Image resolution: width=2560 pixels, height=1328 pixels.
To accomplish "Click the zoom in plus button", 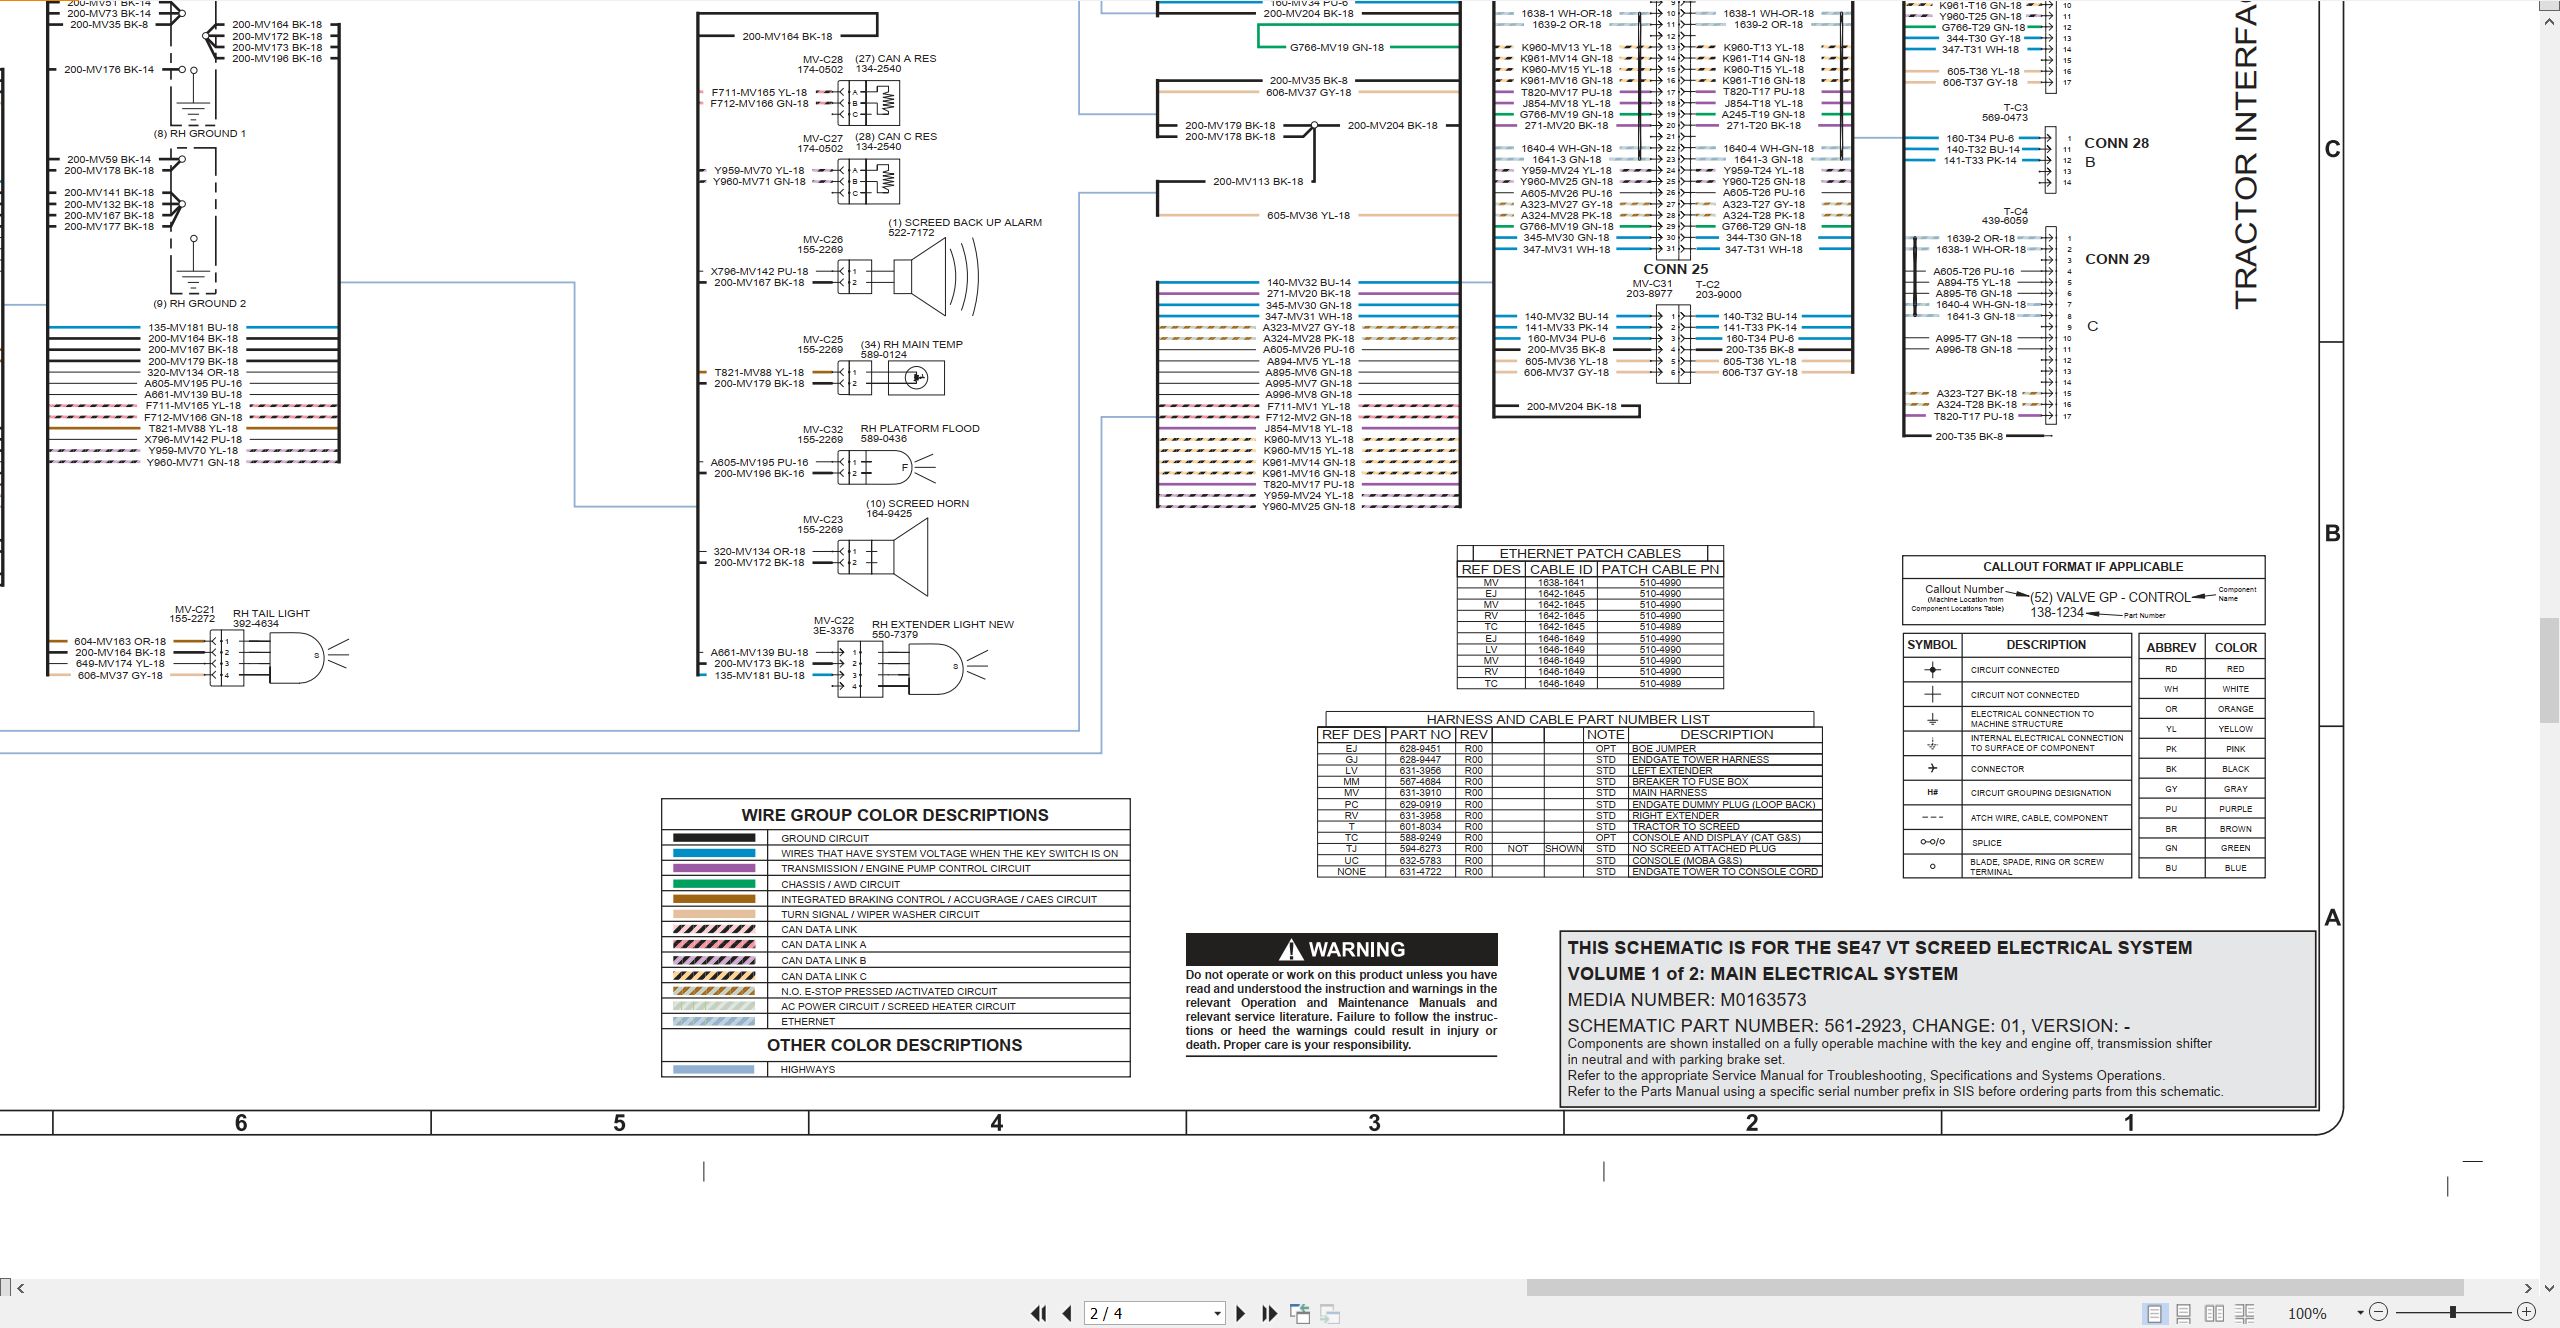I will click(x=2526, y=1312).
